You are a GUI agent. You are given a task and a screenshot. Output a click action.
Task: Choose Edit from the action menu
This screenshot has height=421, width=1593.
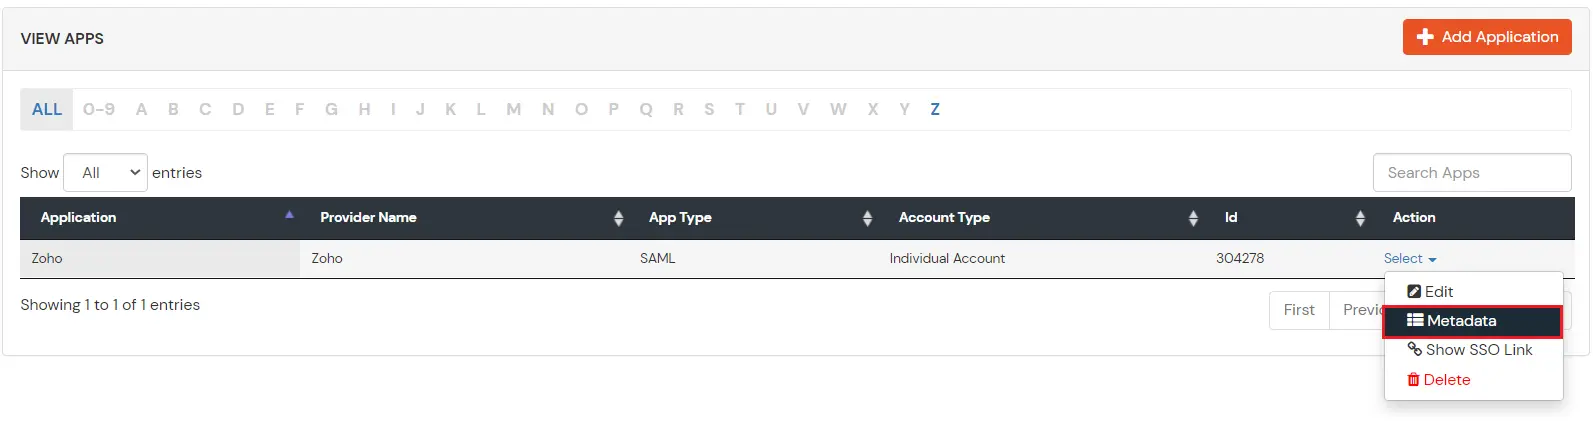[x=1473, y=291]
